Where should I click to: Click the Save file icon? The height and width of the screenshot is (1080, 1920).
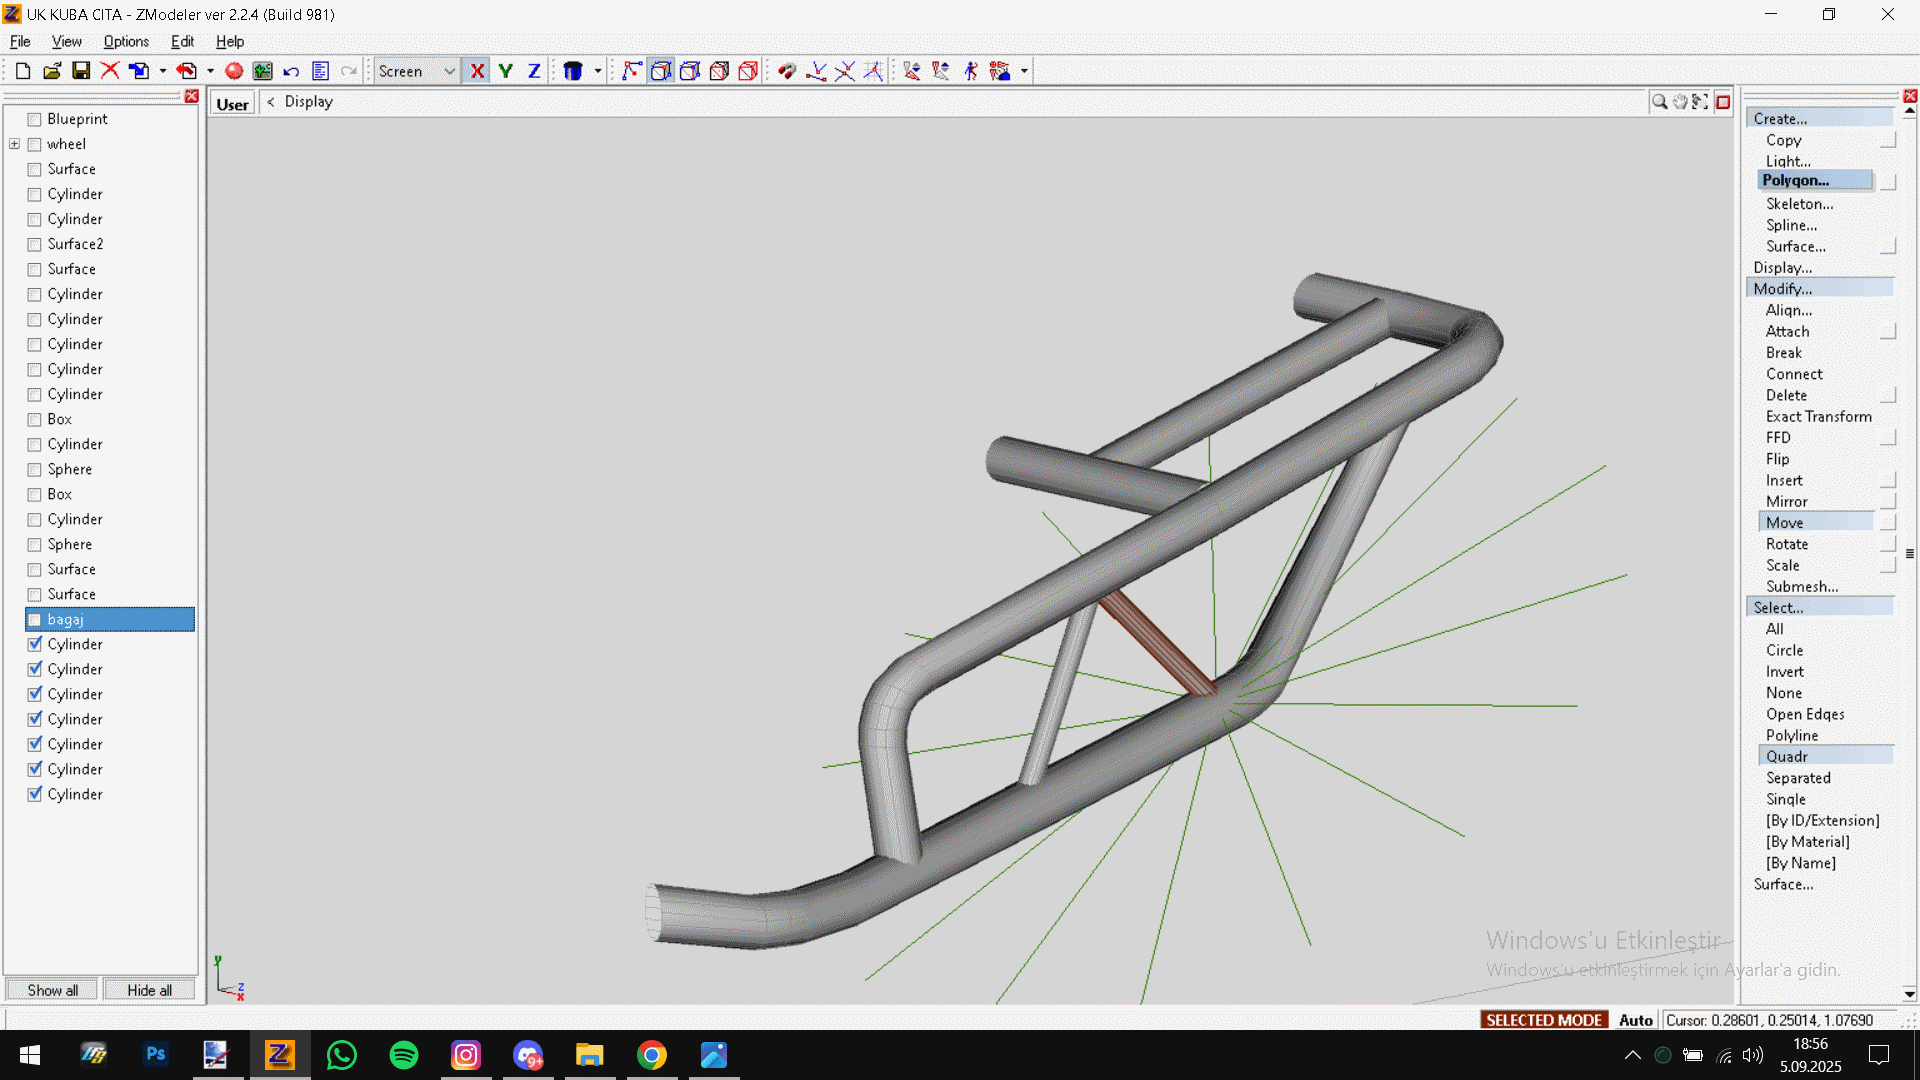81,71
